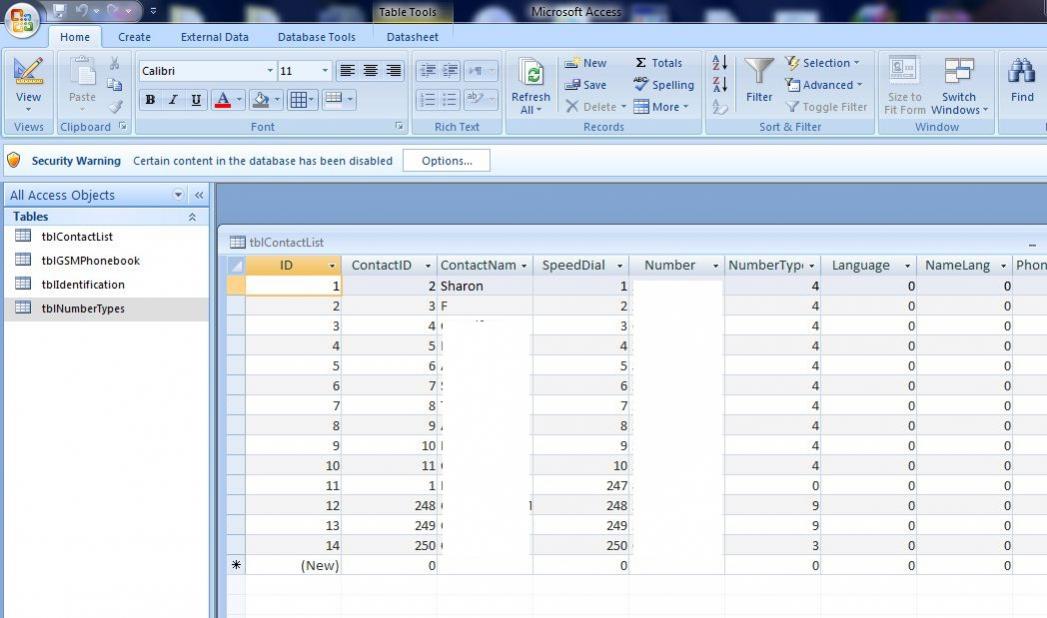Sort ascending A to Z
Screen dimensions: 1047x618
tap(720, 63)
